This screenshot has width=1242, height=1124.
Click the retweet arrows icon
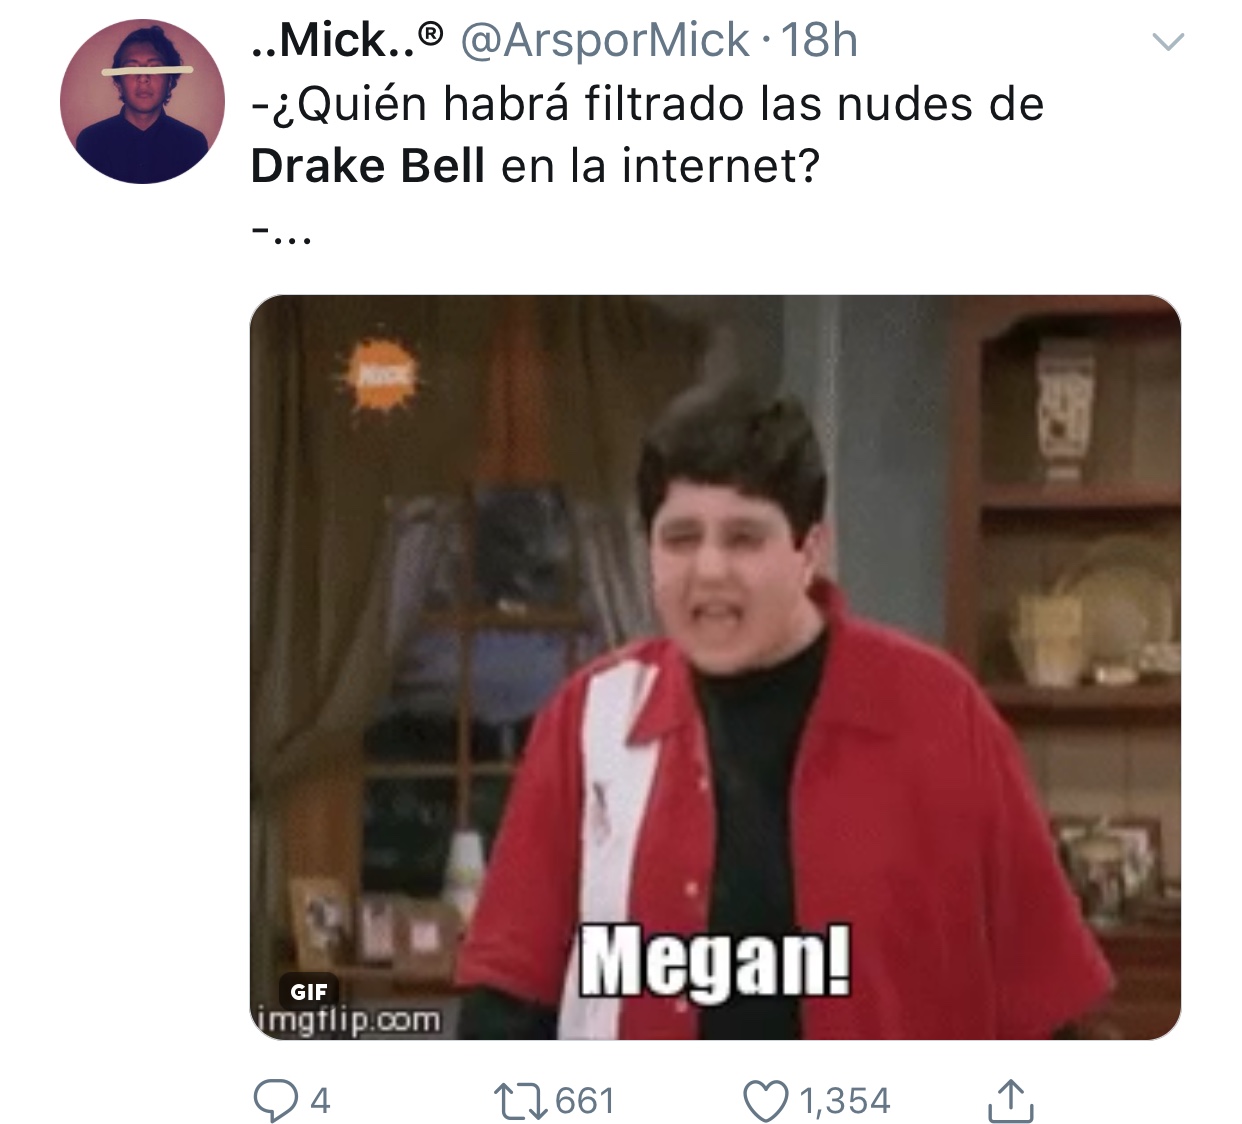(521, 1101)
